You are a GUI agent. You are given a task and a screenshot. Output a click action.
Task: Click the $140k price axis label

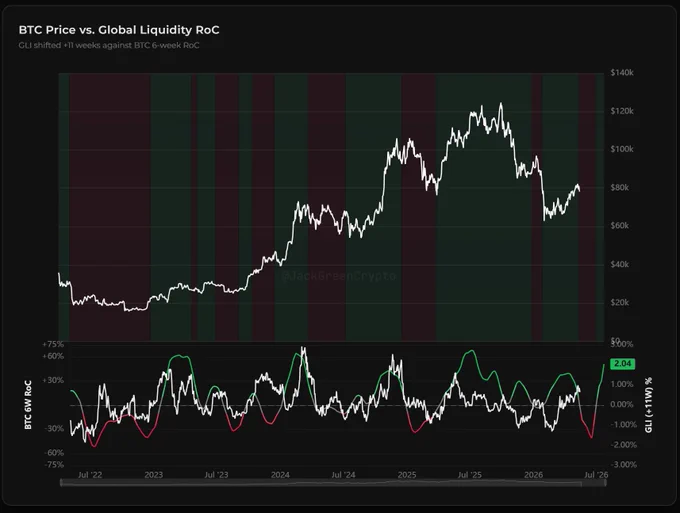(622, 73)
